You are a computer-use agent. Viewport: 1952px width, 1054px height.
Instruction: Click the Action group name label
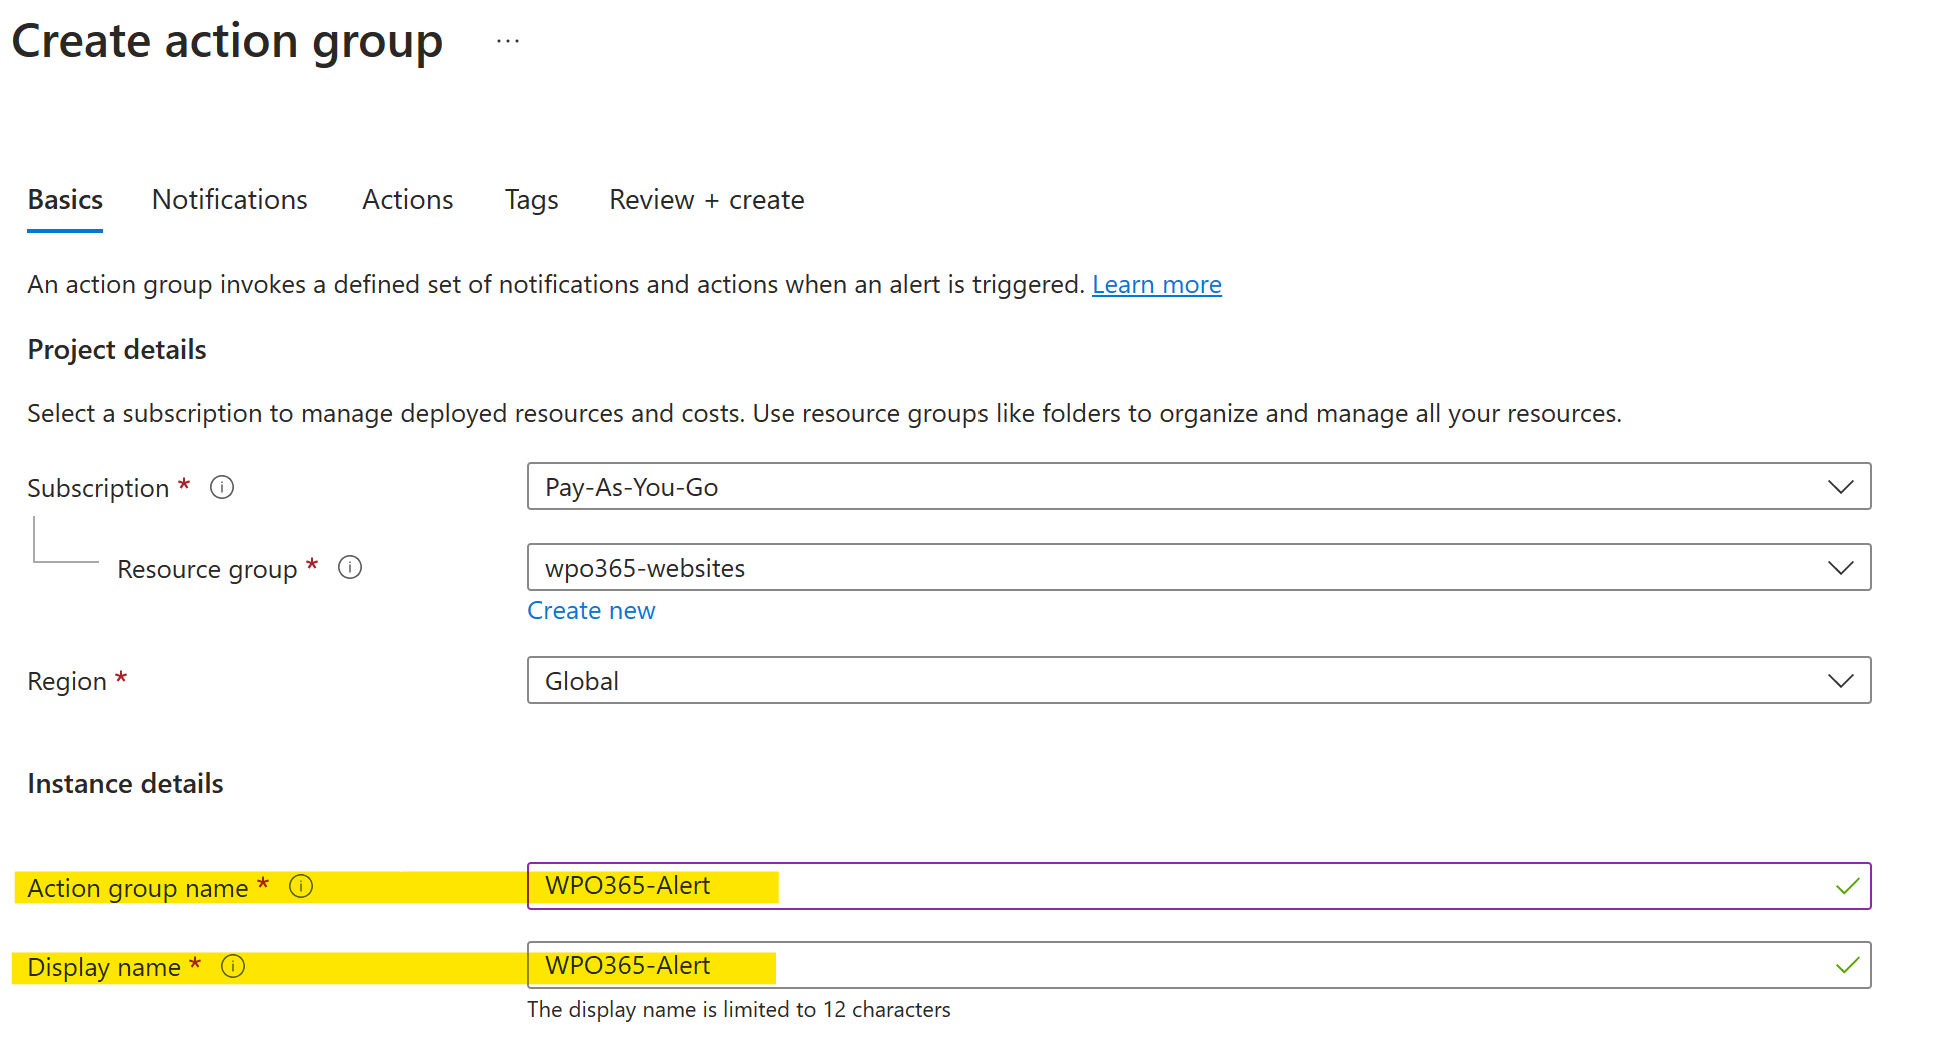138,888
